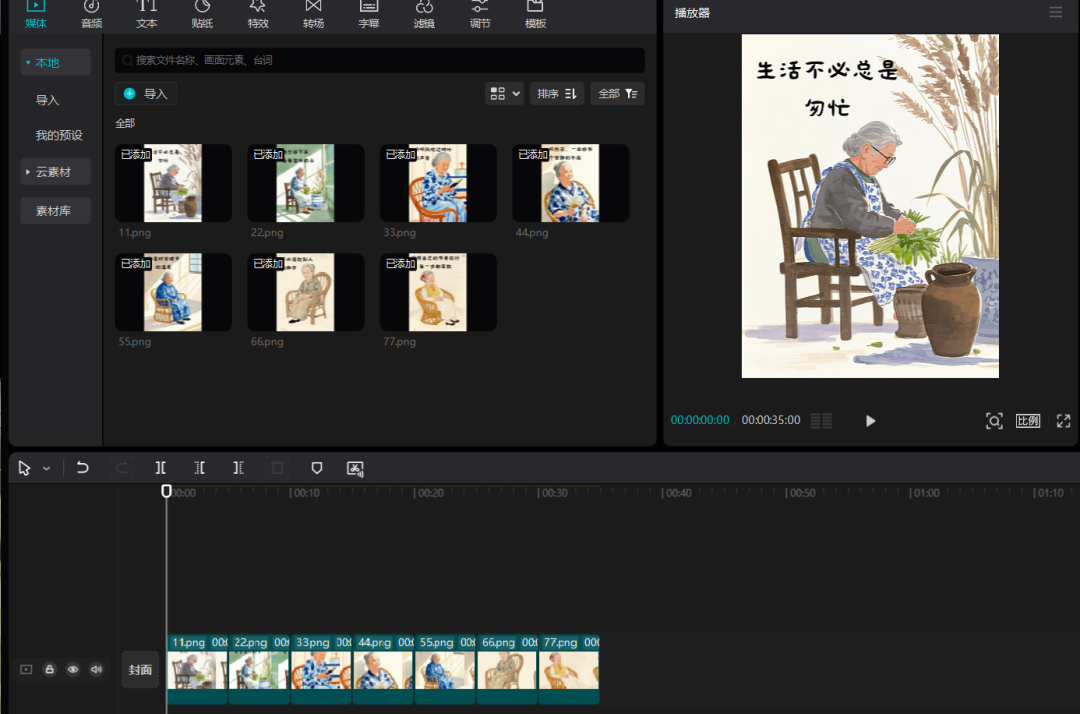
Task: Click the media search field
Action: [x=380, y=61]
